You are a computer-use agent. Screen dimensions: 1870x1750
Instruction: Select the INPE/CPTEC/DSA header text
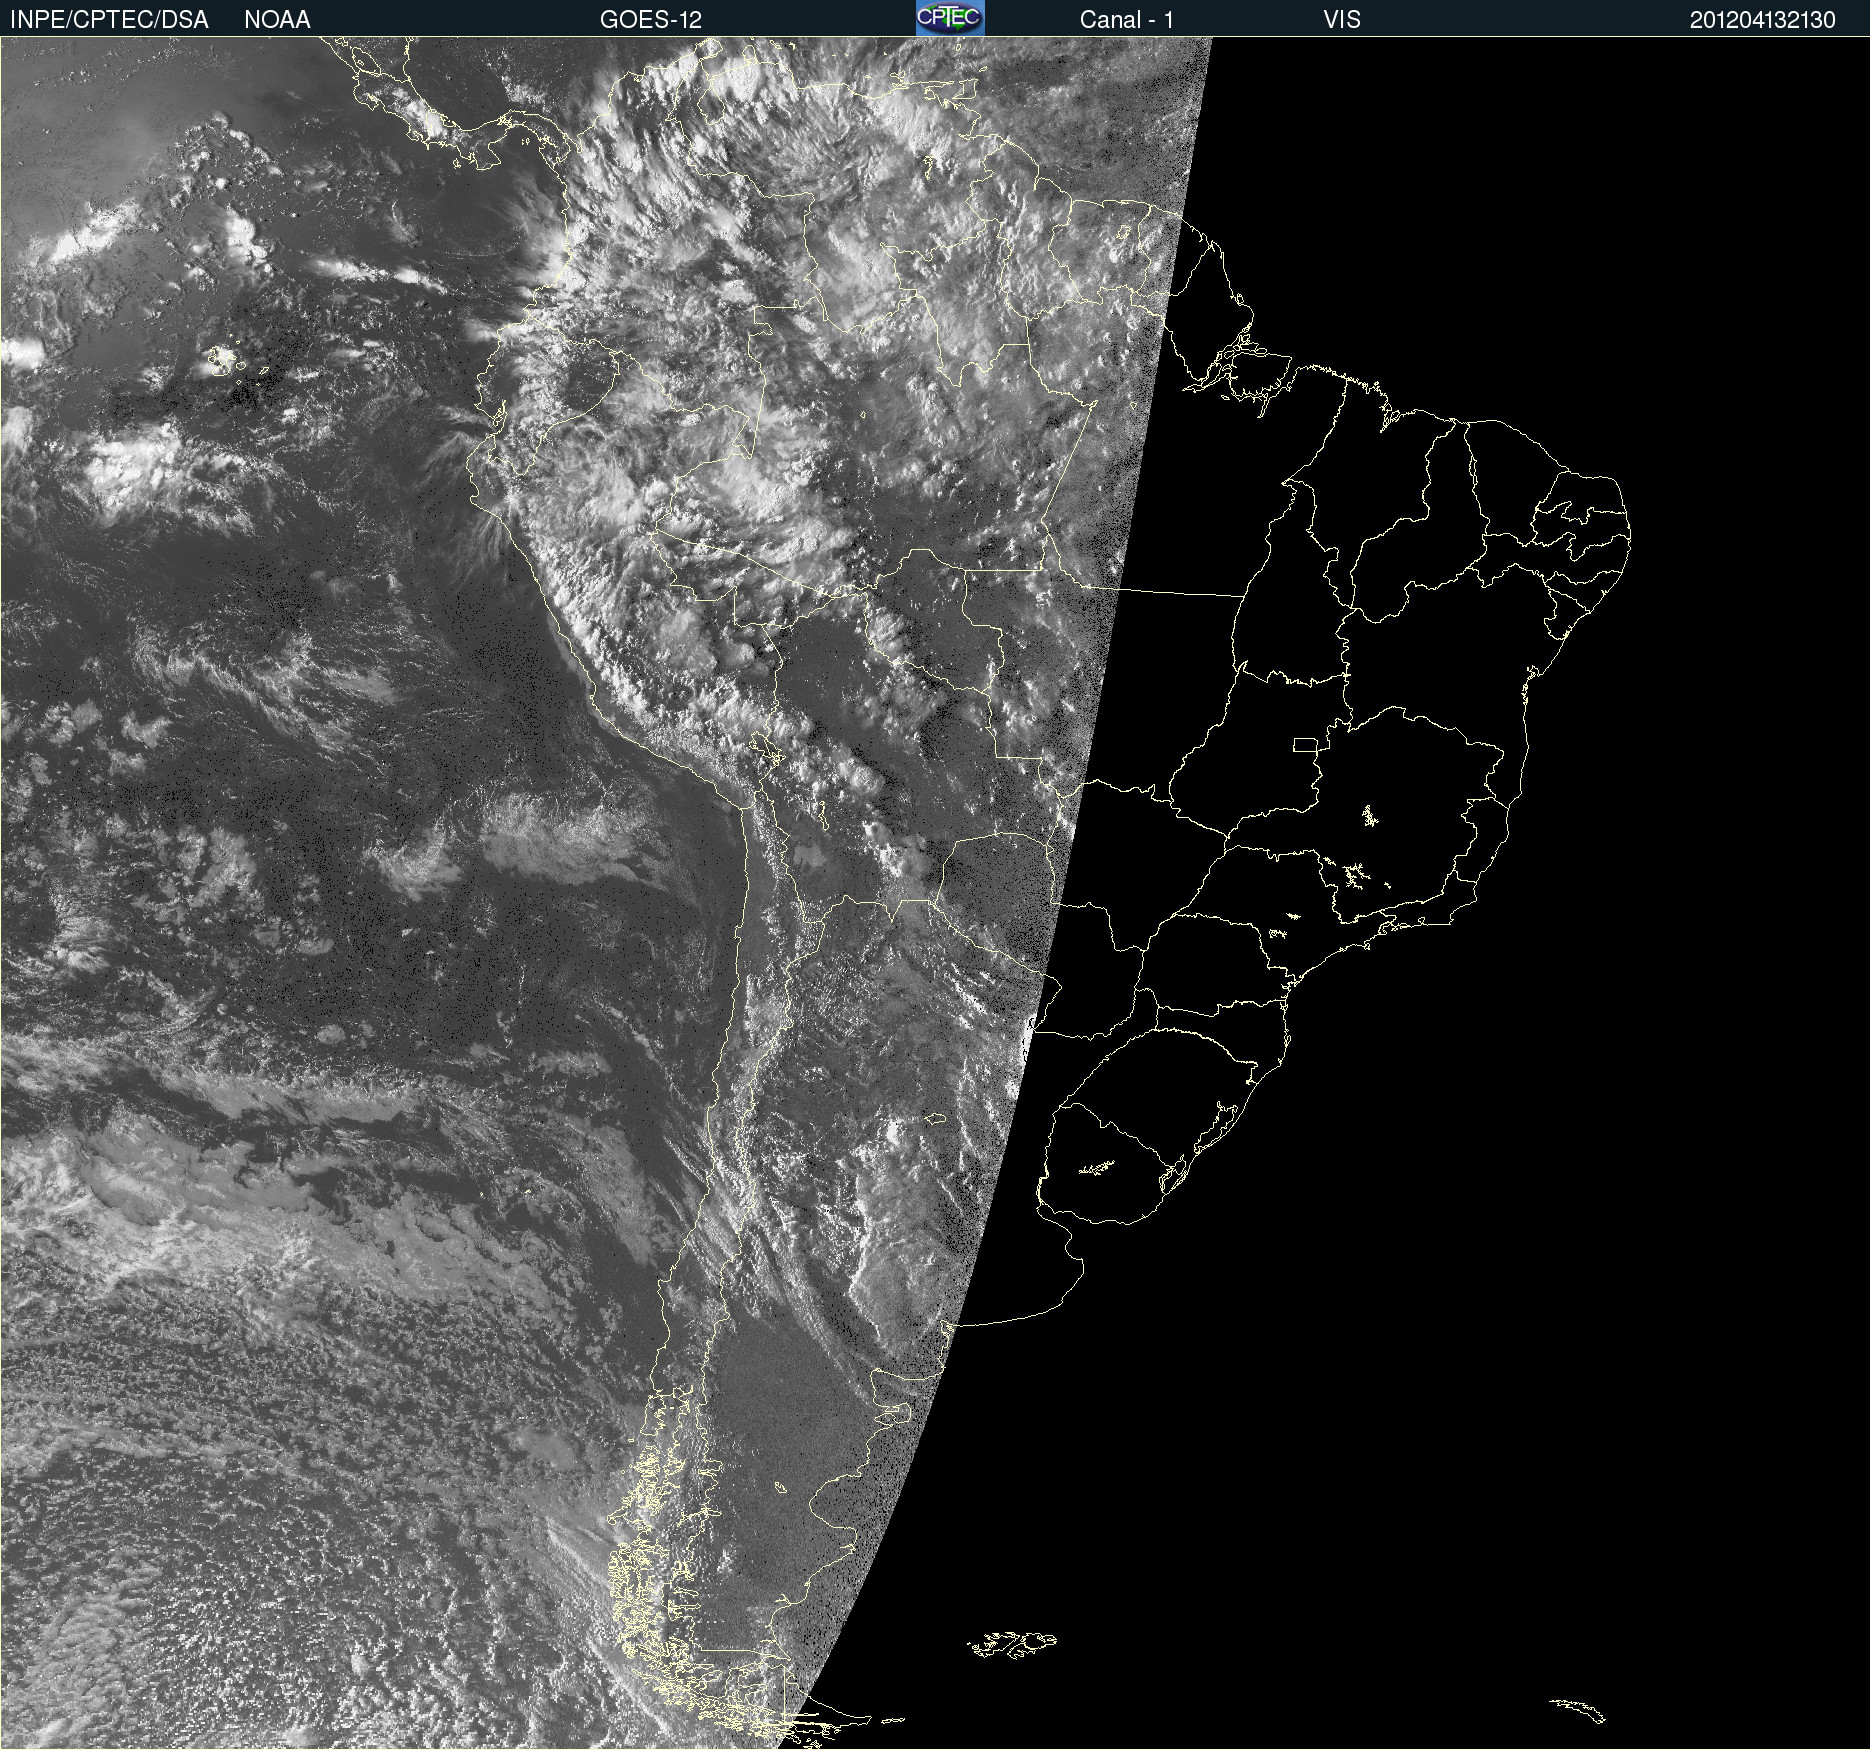(x=109, y=20)
